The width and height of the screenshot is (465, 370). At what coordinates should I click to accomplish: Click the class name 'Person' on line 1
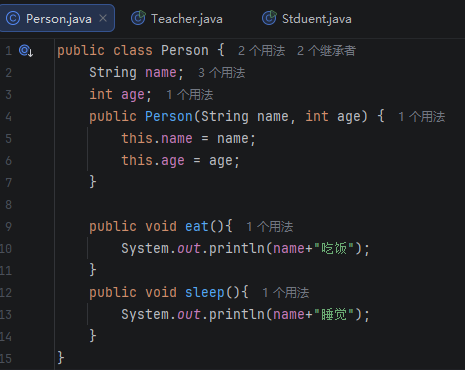[185, 51]
